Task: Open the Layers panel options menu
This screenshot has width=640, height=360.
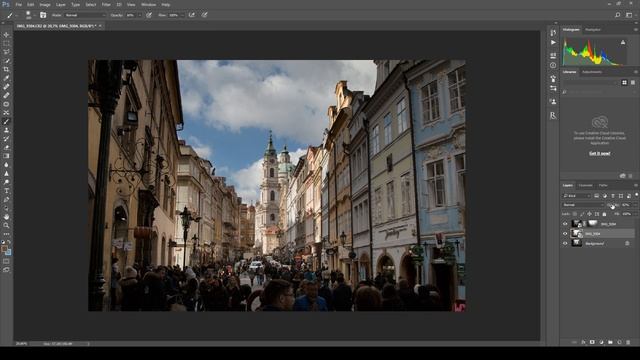Action: [x=636, y=185]
